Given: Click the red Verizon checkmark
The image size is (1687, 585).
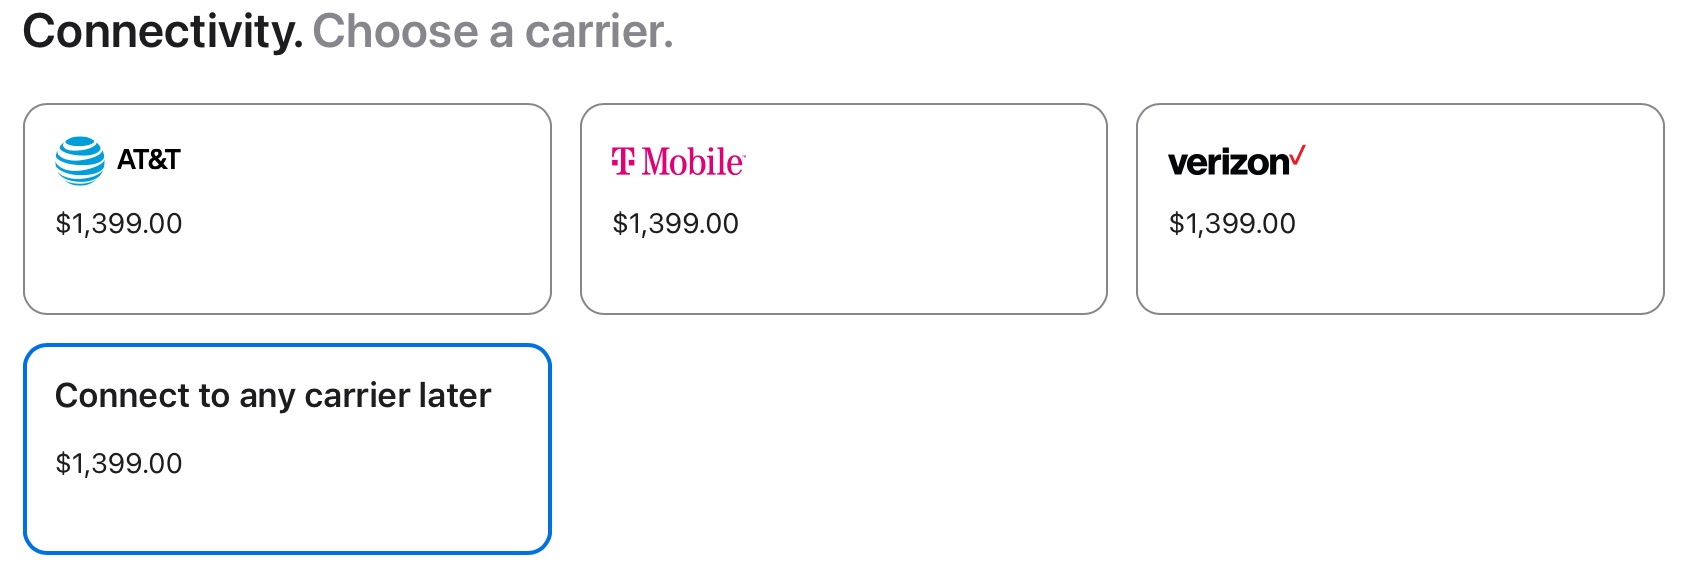Looking at the screenshot, I should (1298, 155).
